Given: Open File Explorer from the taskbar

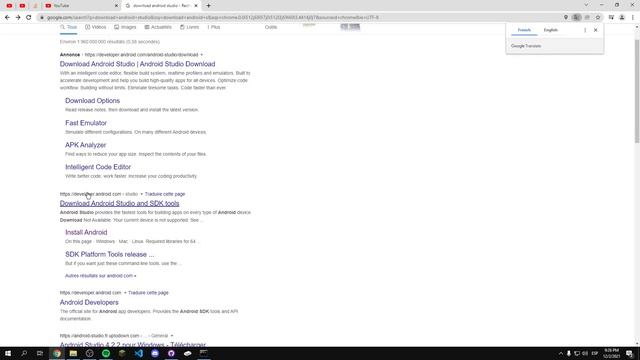Looking at the screenshot, I should [73, 353].
